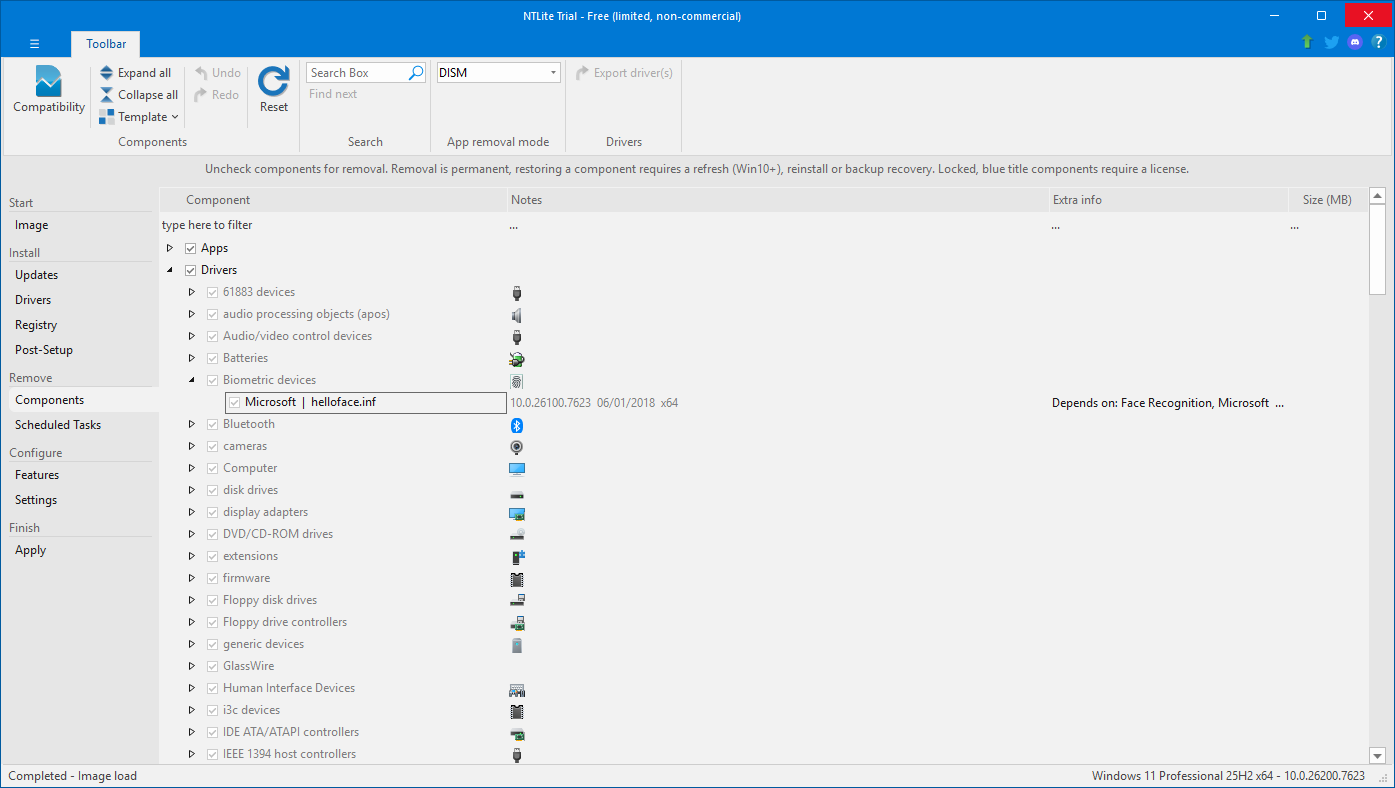Viewport: 1395px width, 788px height.
Task: Collapse the Drivers tree node
Action: coord(170,270)
